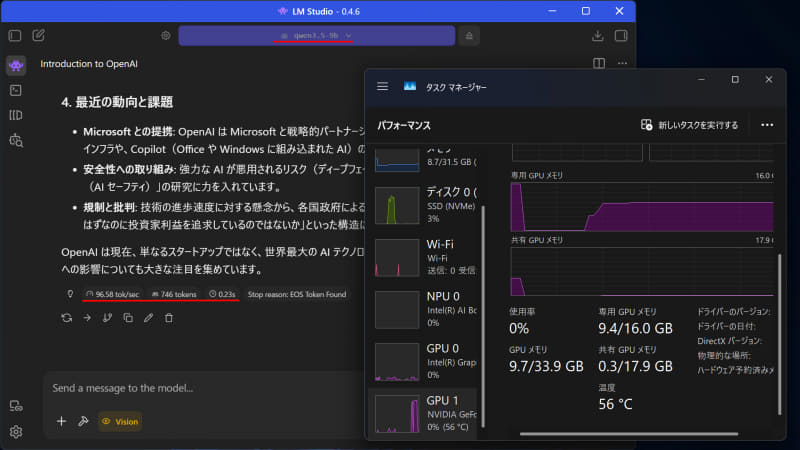This screenshot has width=800, height=450.
Task: Edit the assistant message
Action: pyautogui.click(x=148, y=318)
